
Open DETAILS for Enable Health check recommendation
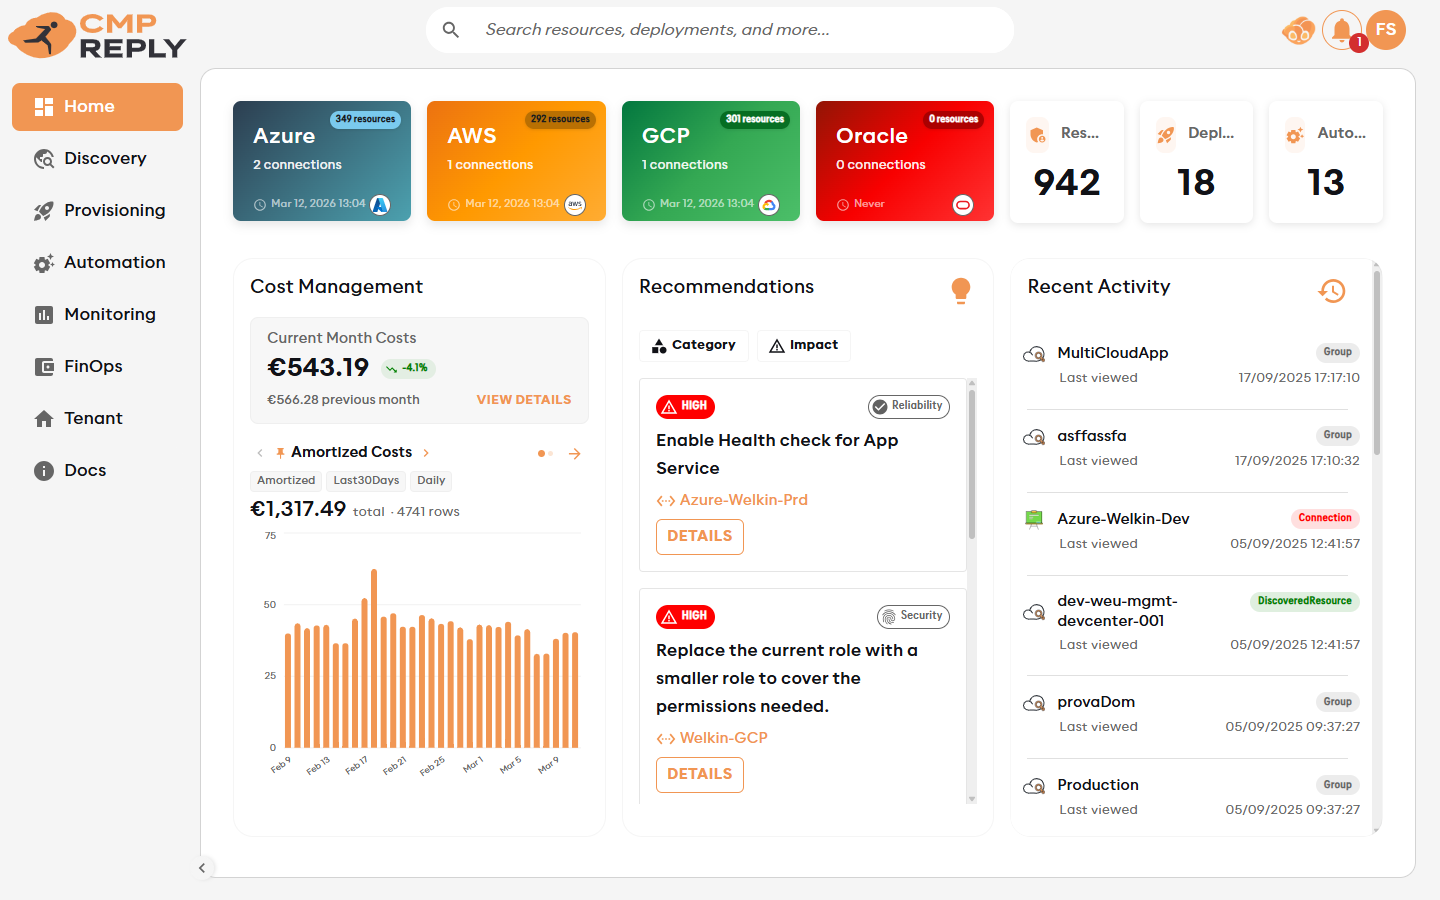(699, 536)
